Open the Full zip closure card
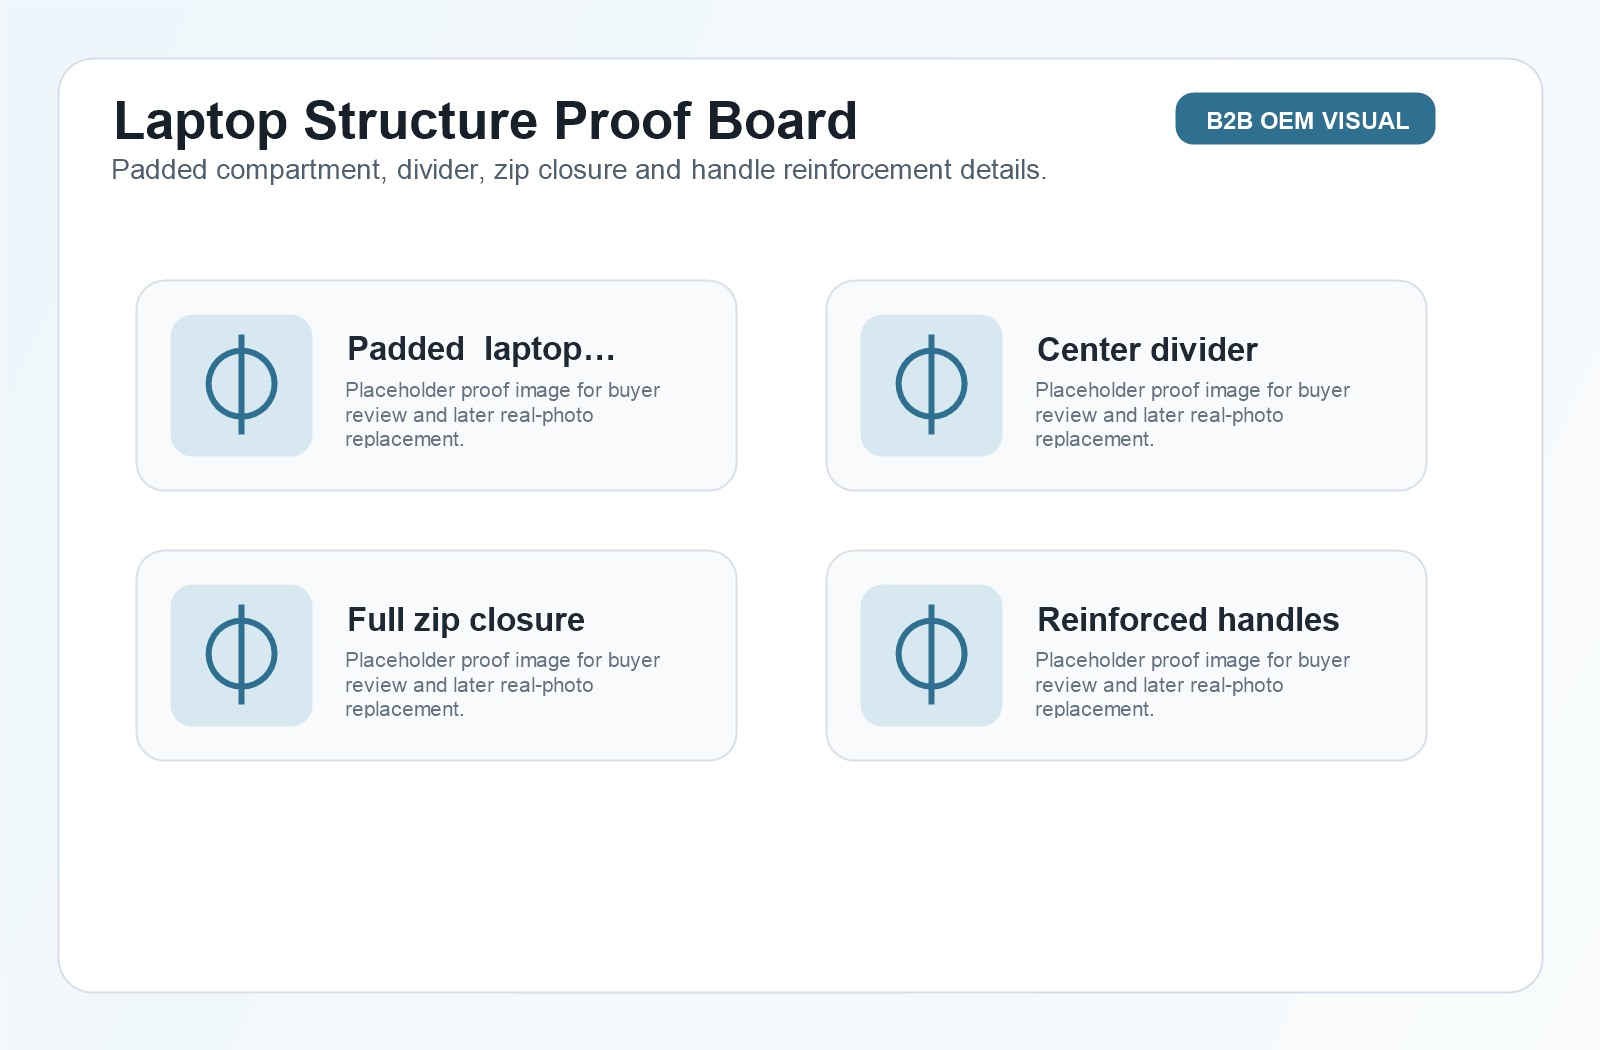The image size is (1600, 1050). click(436, 655)
